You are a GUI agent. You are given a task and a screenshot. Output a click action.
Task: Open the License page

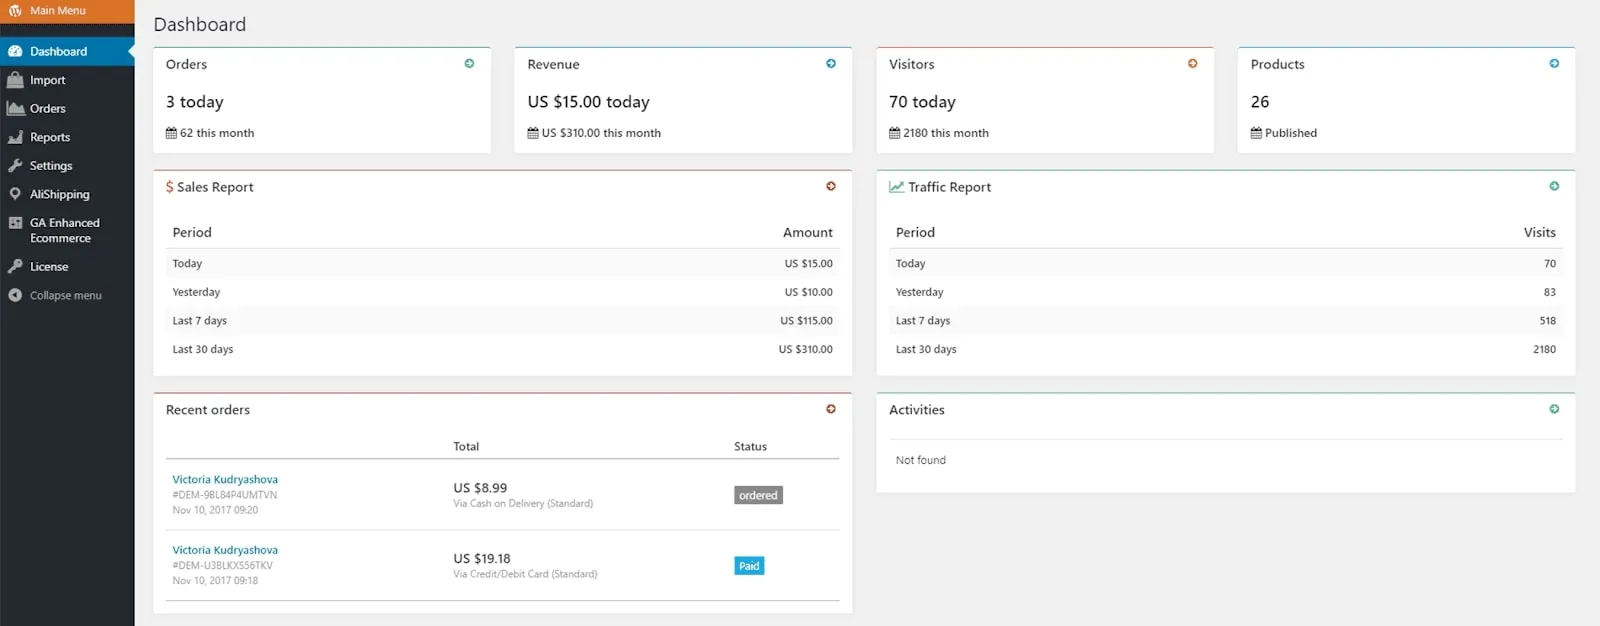coord(67,267)
